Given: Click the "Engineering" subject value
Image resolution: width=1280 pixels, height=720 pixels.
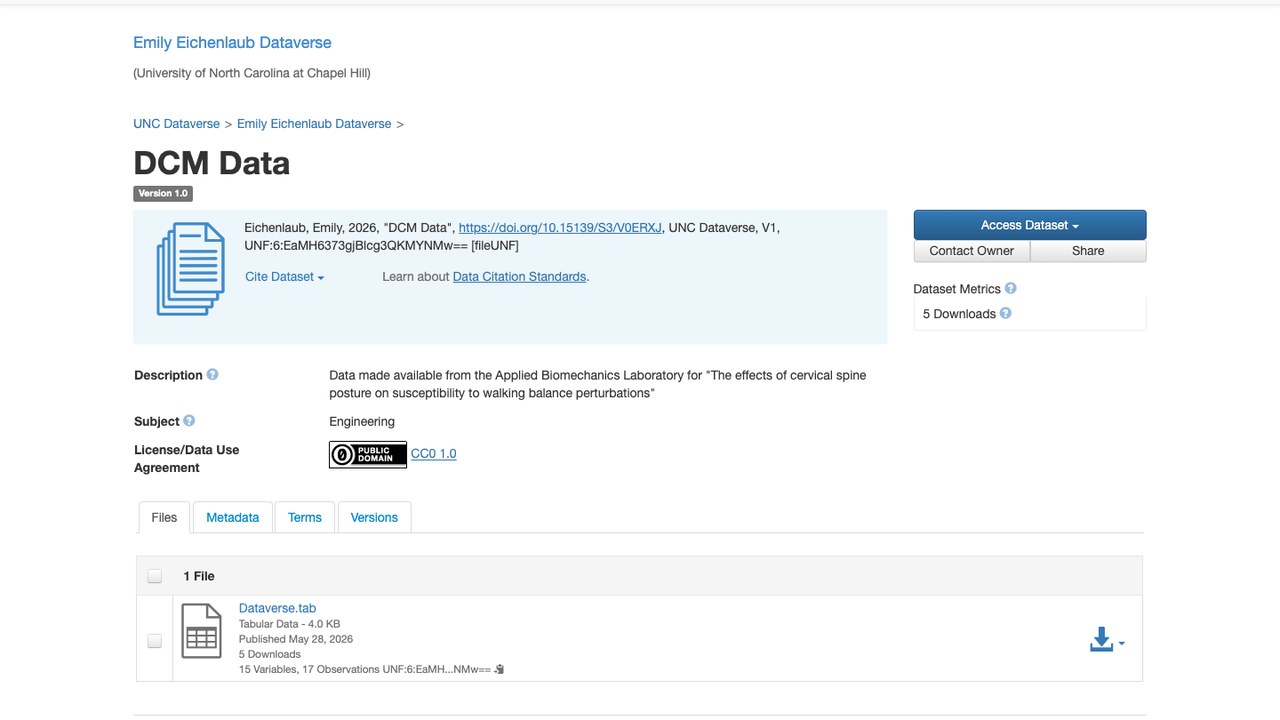Looking at the screenshot, I should coord(362,421).
